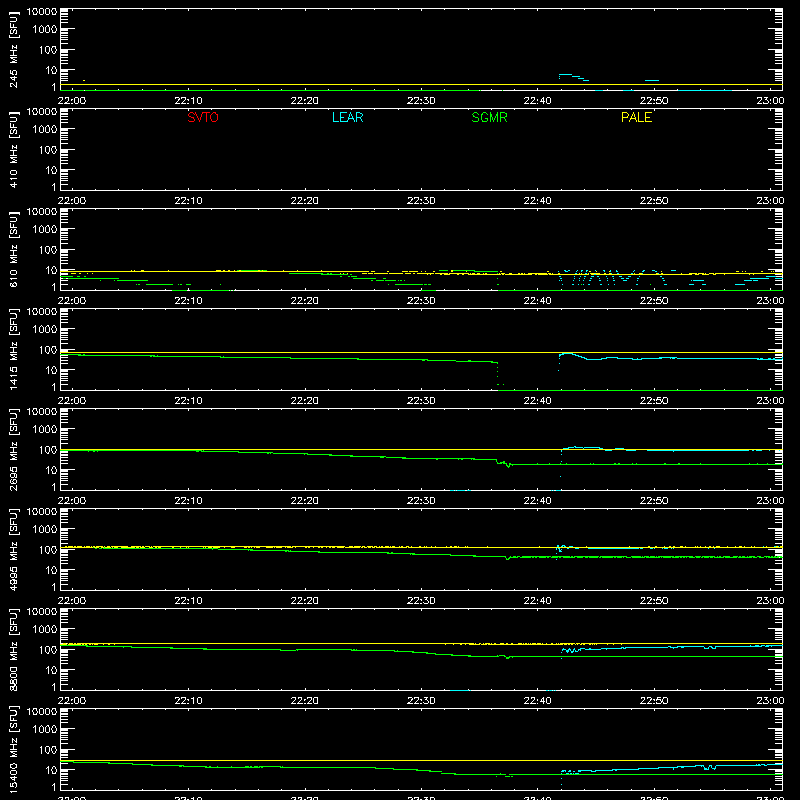
Task: Click 22:20 tick below the 410 MHz plot
Action: click(305, 201)
